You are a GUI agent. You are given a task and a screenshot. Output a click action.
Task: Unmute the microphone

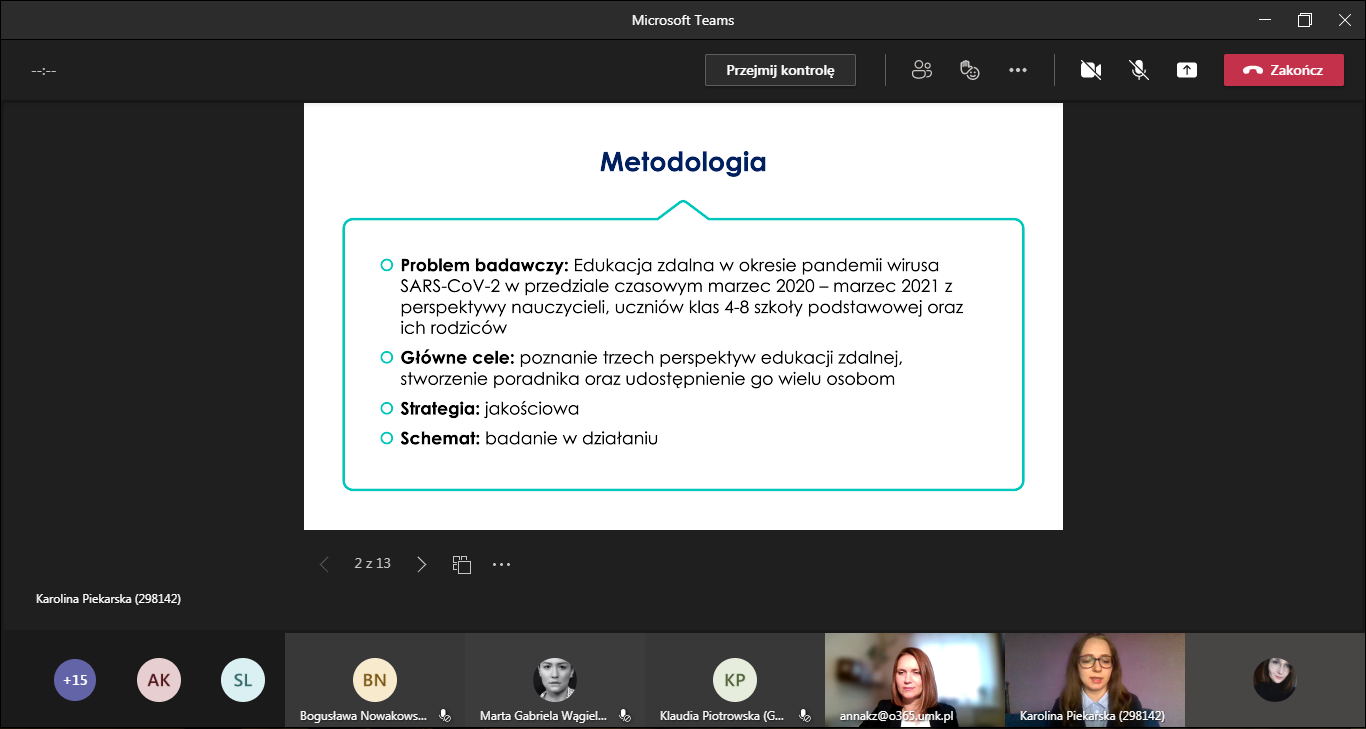coord(1139,70)
